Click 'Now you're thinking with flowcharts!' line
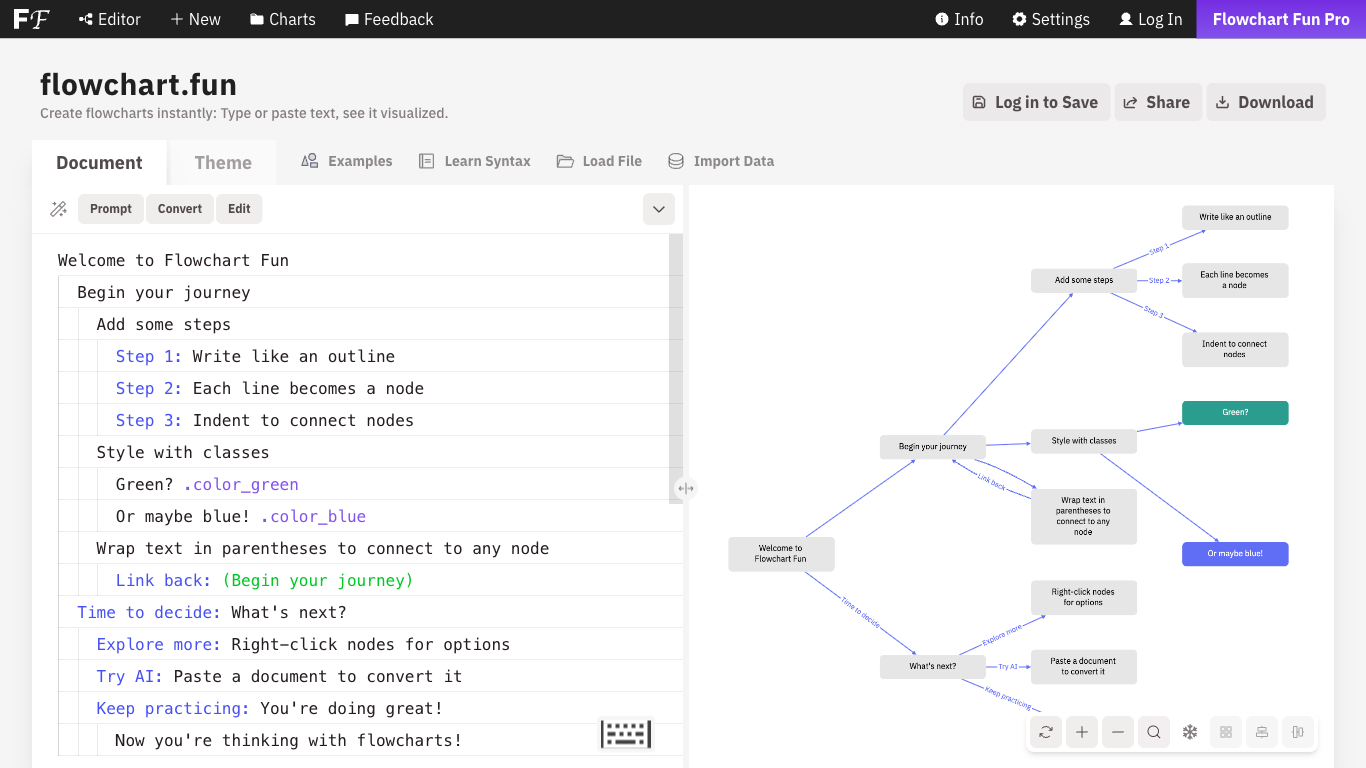 click(x=289, y=740)
